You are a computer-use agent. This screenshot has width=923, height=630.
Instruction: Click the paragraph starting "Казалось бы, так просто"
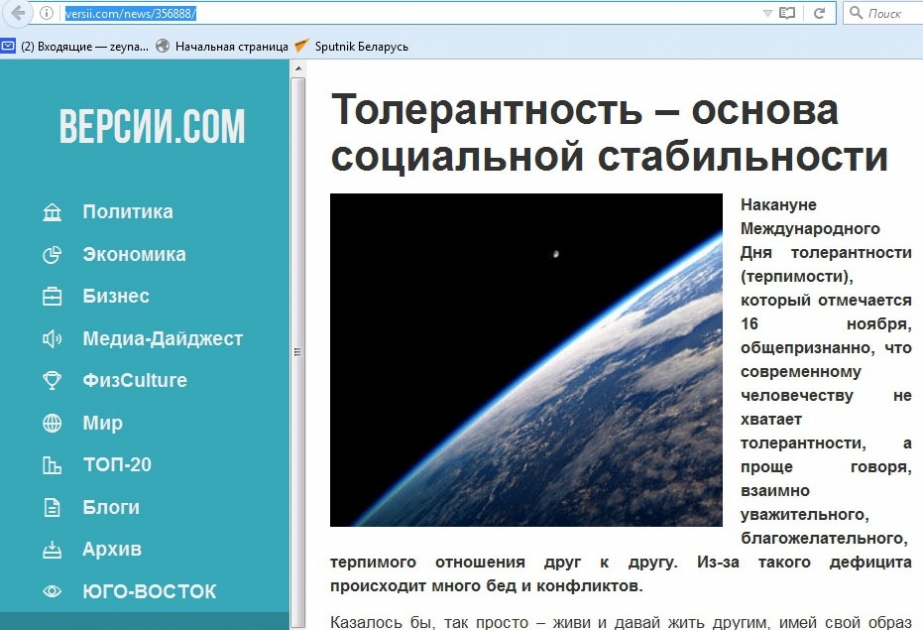point(620,622)
